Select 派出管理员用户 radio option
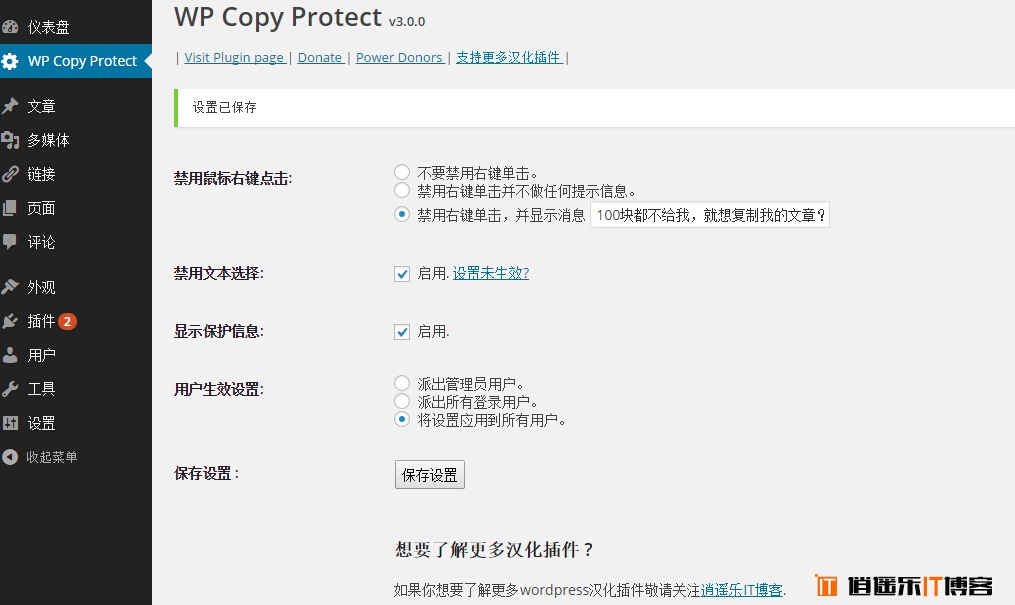The height and width of the screenshot is (605, 1015). (402, 383)
